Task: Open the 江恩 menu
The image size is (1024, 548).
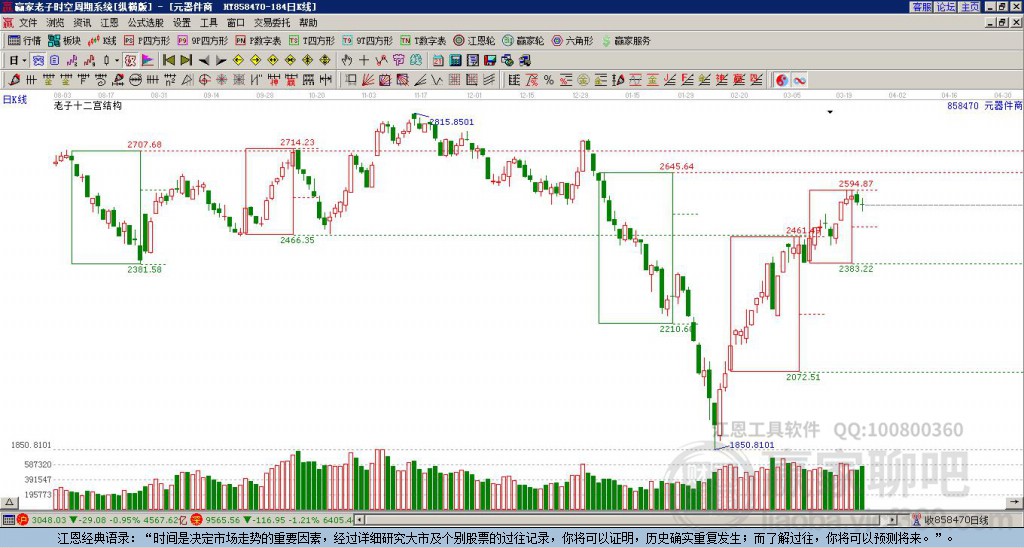Action: pos(109,23)
